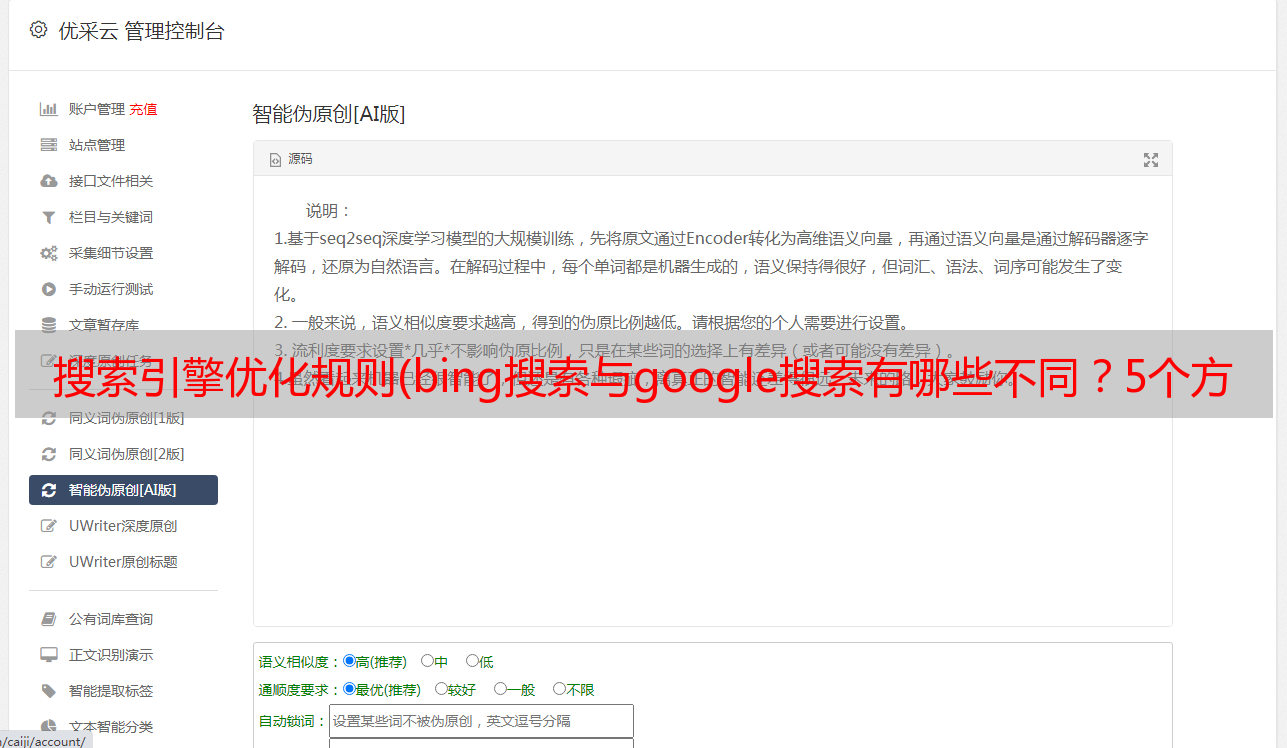Click the 语义相似度： label

click(x=300, y=662)
